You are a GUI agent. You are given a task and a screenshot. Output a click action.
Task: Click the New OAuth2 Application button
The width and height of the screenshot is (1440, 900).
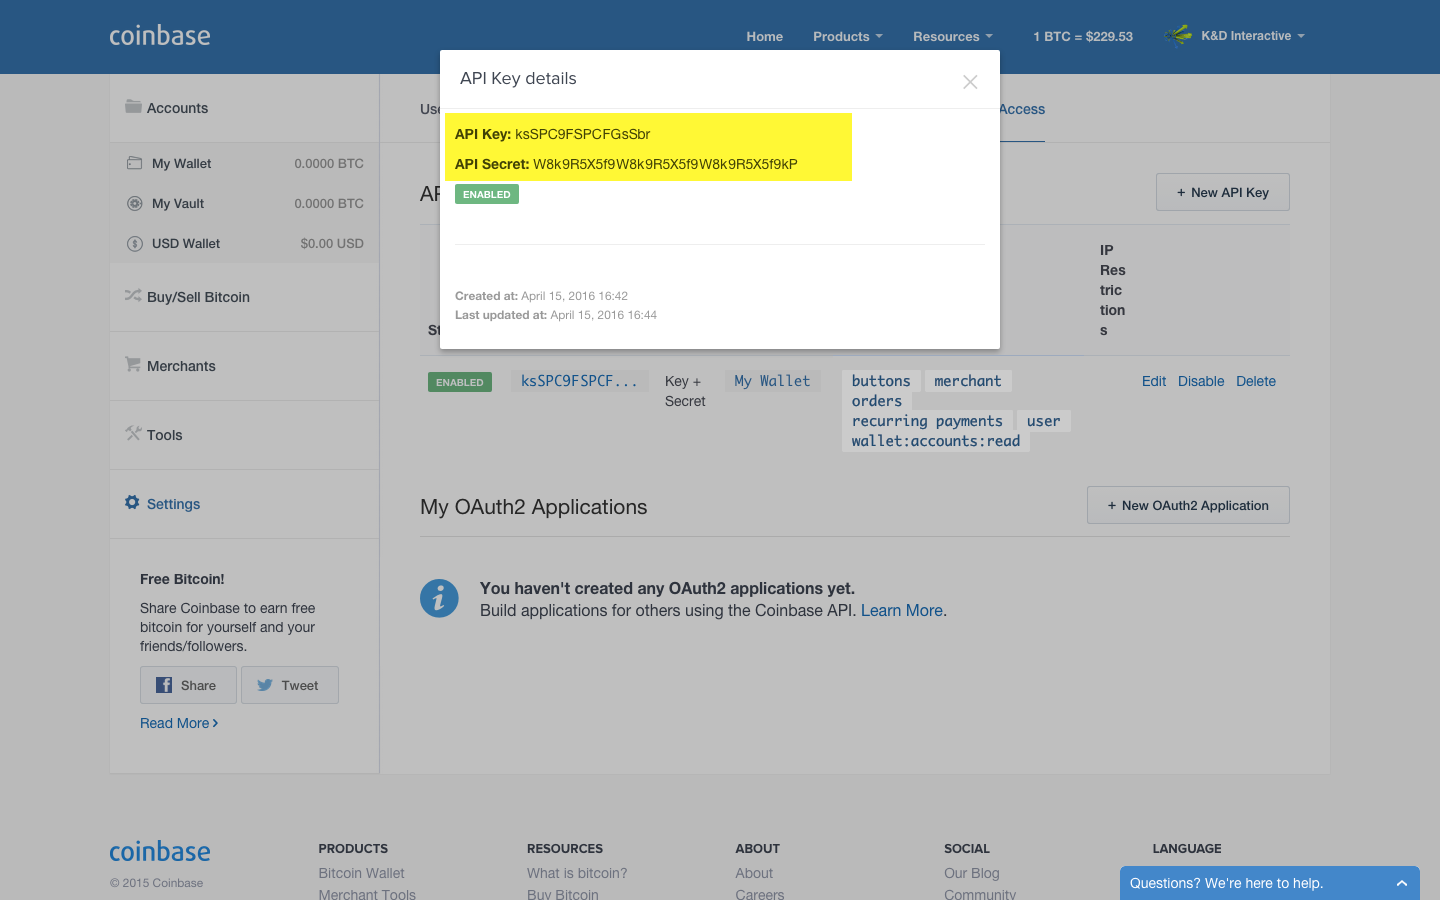[1188, 505]
